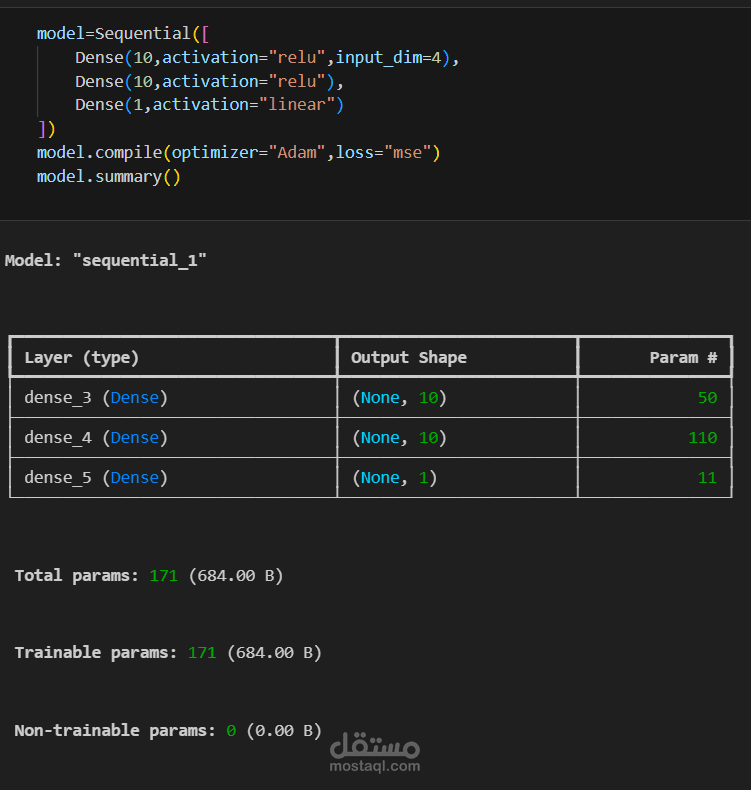
Task: Click the model=Sequential([ code line
Action: (x=121, y=33)
